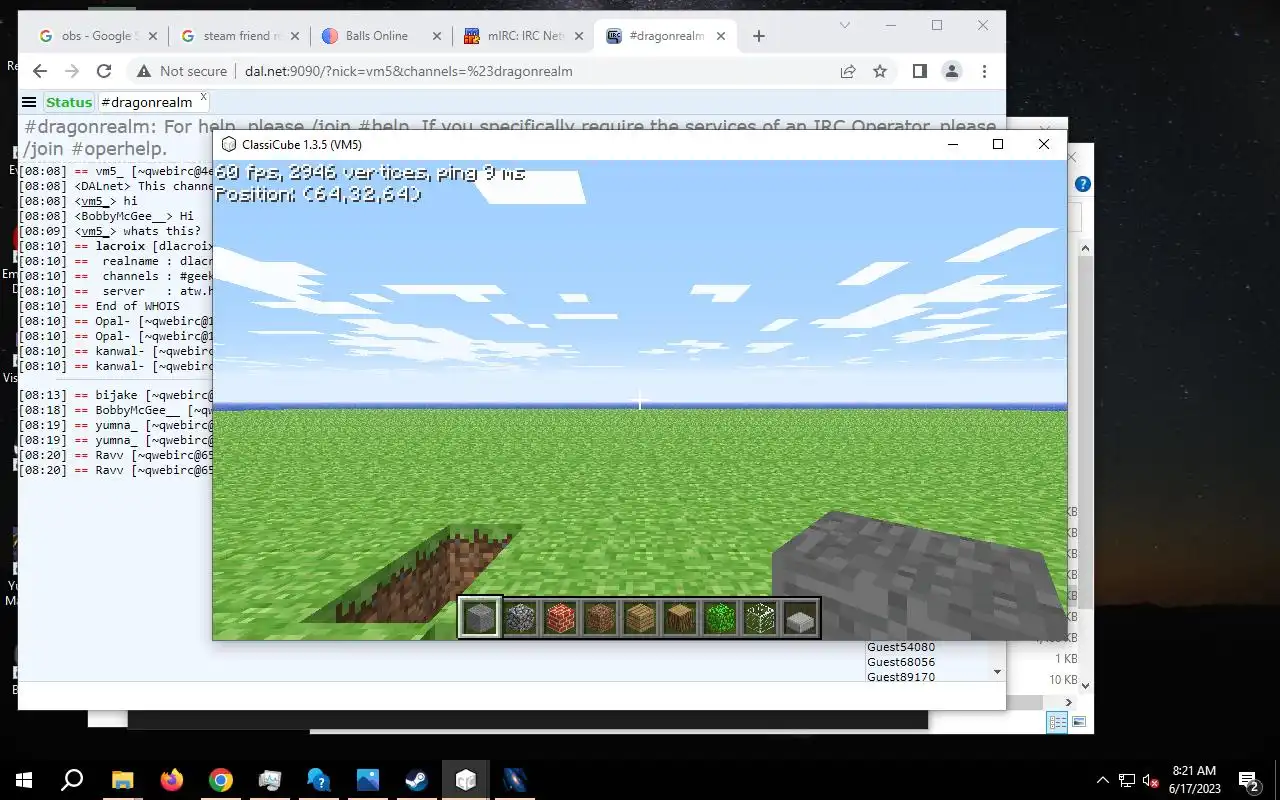Click the bijake join line in chat
Viewport: 1280px width, 800px height.
(x=116, y=396)
